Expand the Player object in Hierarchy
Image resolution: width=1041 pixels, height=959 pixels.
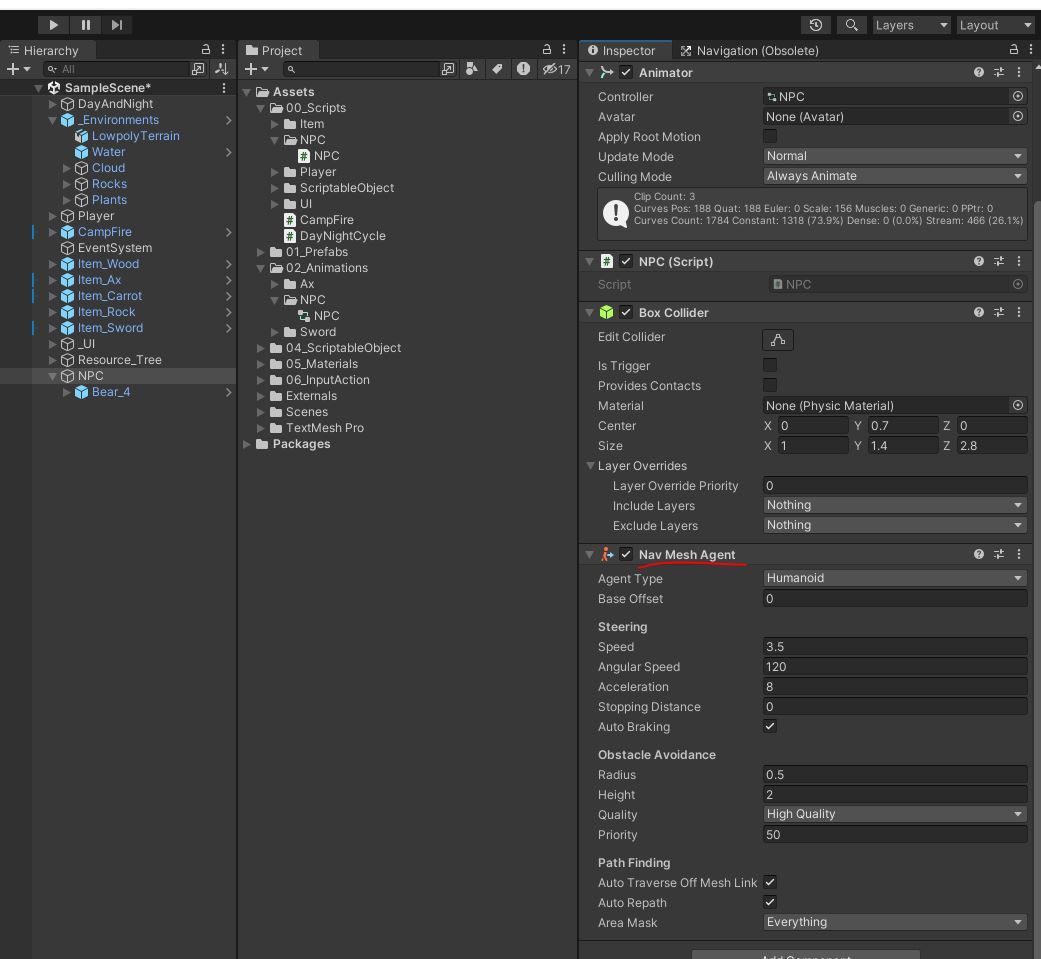53,216
